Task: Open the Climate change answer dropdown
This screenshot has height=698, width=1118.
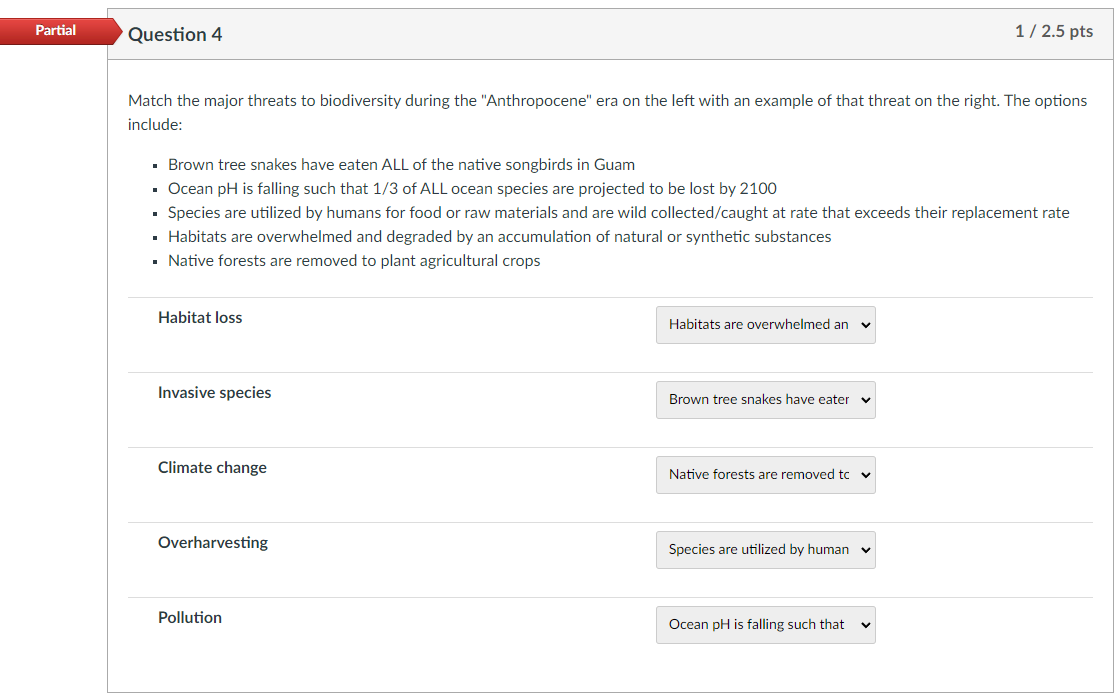Action: (x=765, y=475)
